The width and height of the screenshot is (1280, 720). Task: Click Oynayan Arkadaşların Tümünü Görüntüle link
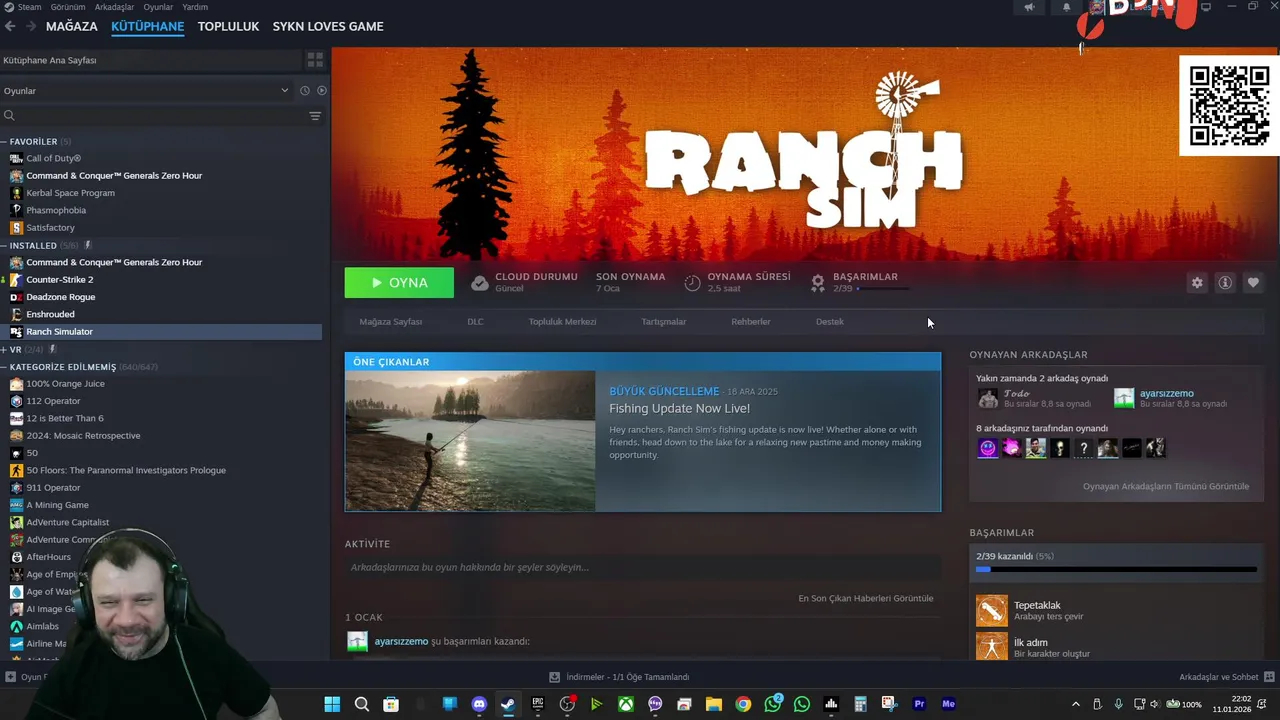point(1166,487)
